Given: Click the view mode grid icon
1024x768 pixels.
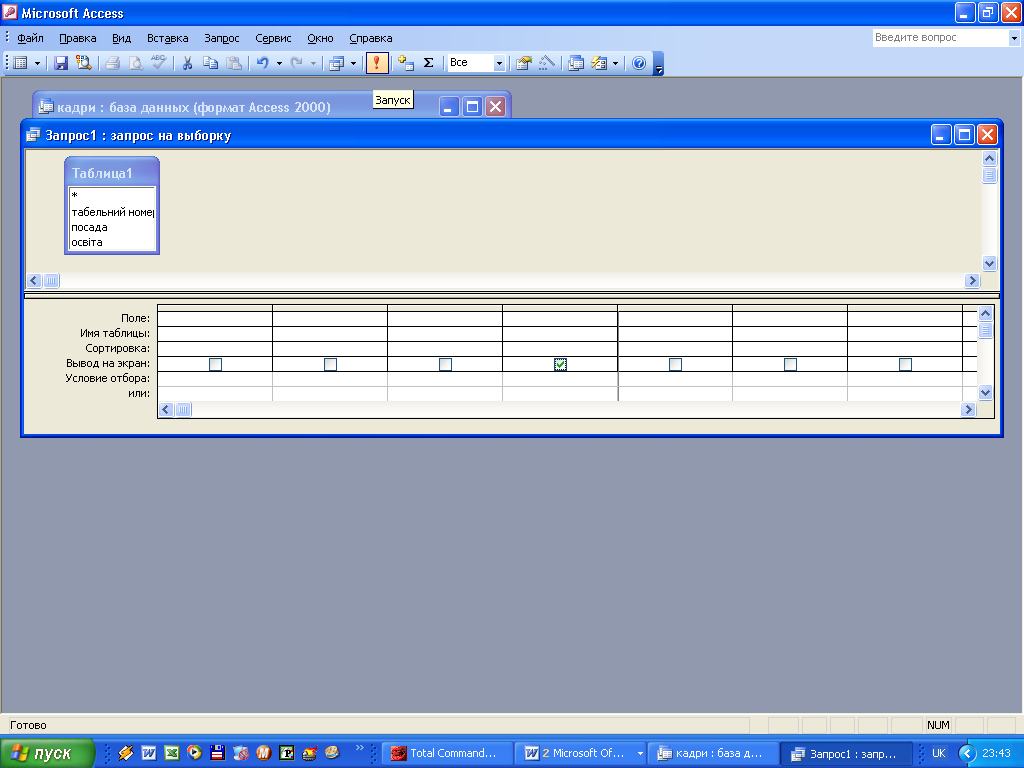Looking at the screenshot, I should pos(21,63).
